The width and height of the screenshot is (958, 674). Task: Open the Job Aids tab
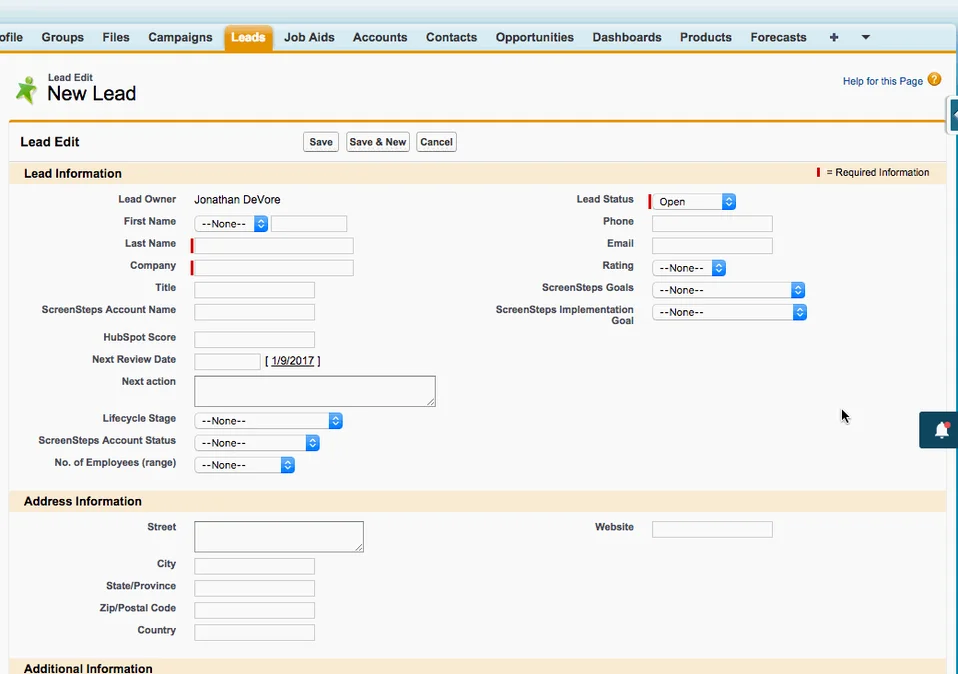pyautogui.click(x=309, y=37)
